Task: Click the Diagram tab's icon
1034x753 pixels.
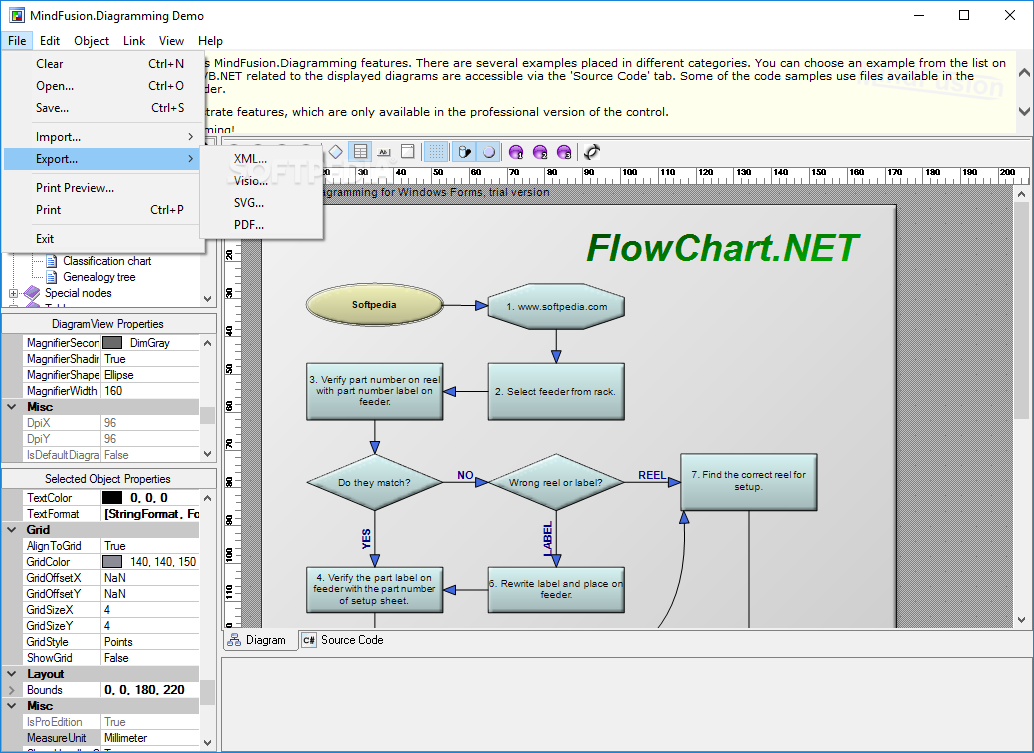Action: (233, 640)
